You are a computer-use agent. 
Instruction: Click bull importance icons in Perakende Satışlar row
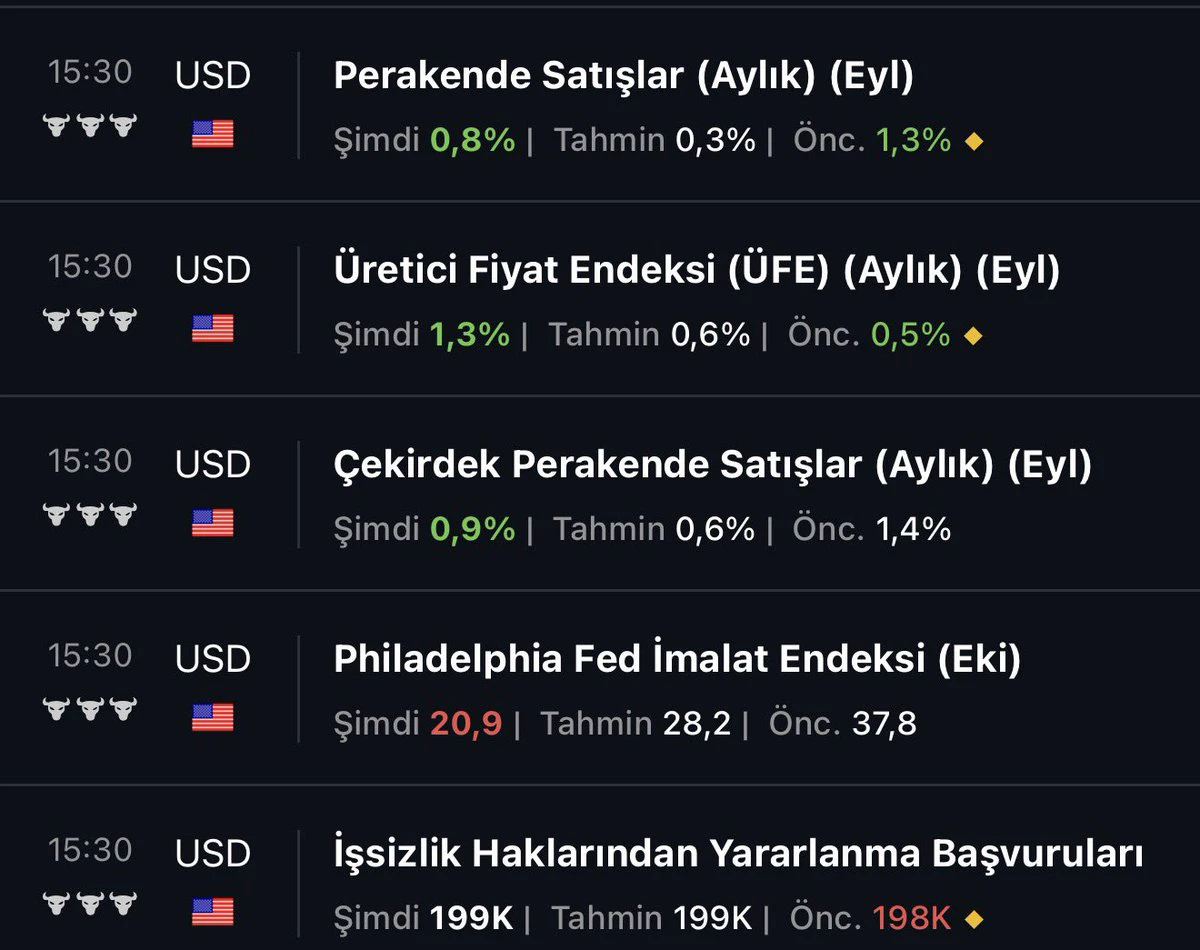click(90, 126)
